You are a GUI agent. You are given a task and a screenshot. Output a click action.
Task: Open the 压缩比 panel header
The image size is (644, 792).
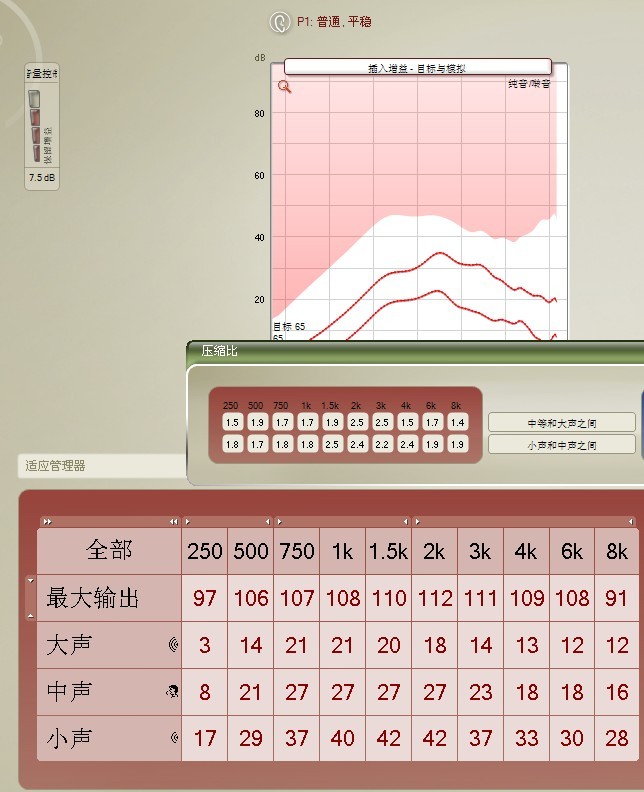[415, 351]
